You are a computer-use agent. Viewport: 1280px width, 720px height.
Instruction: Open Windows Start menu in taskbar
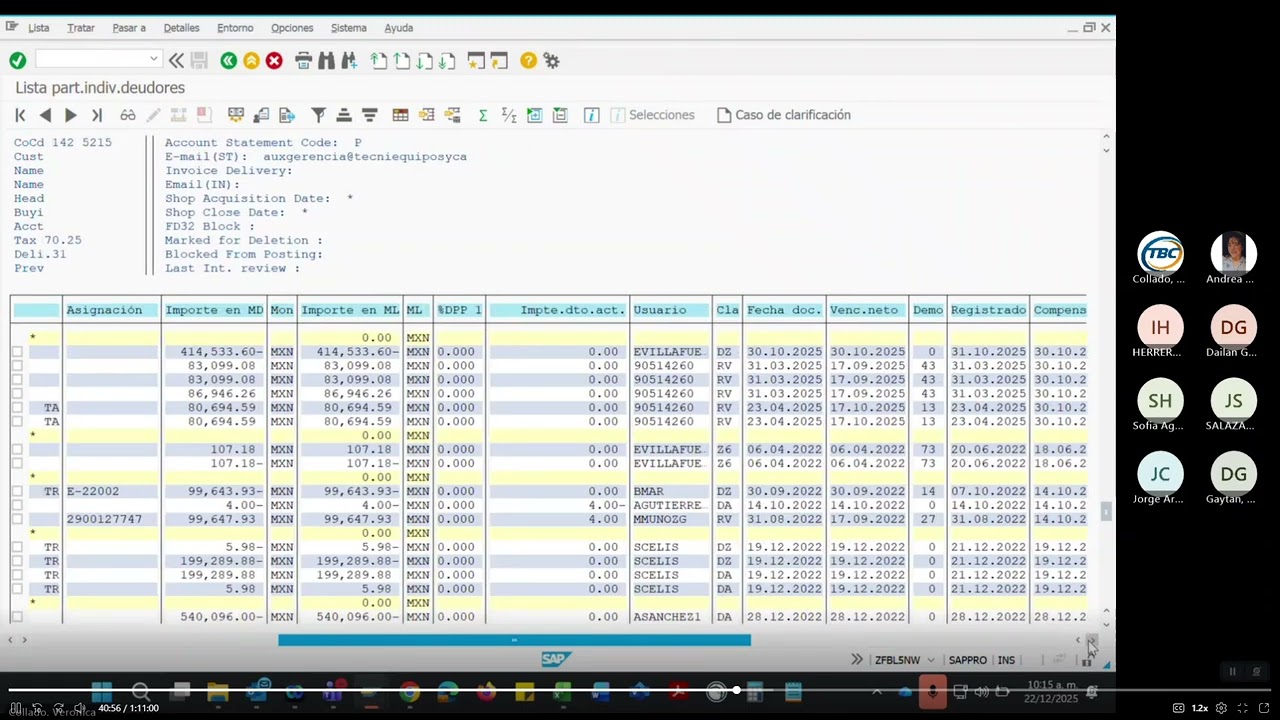[101, 691]
